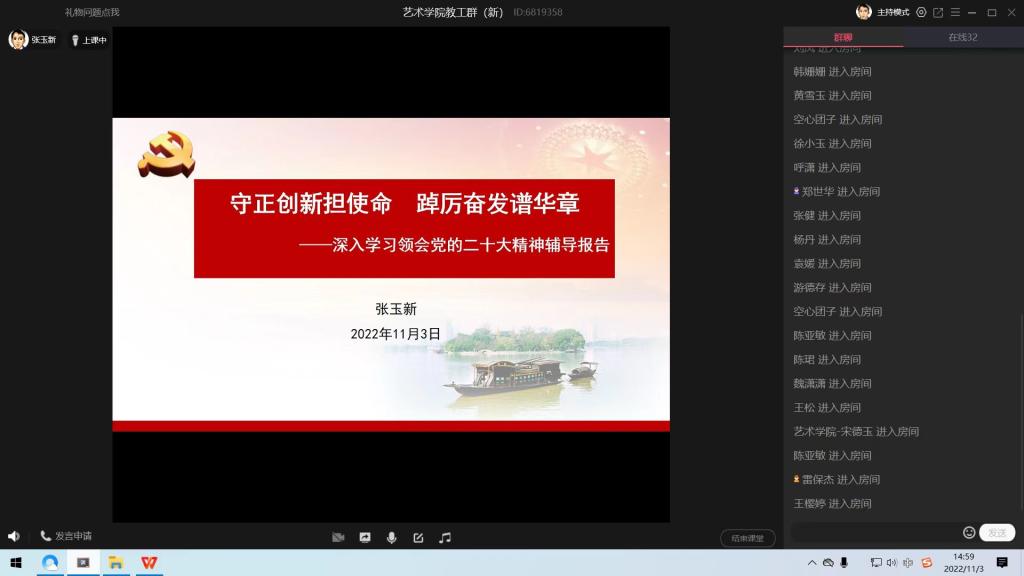Click the music note icon
The image size is (1024, 576).
tap(445, 537)
